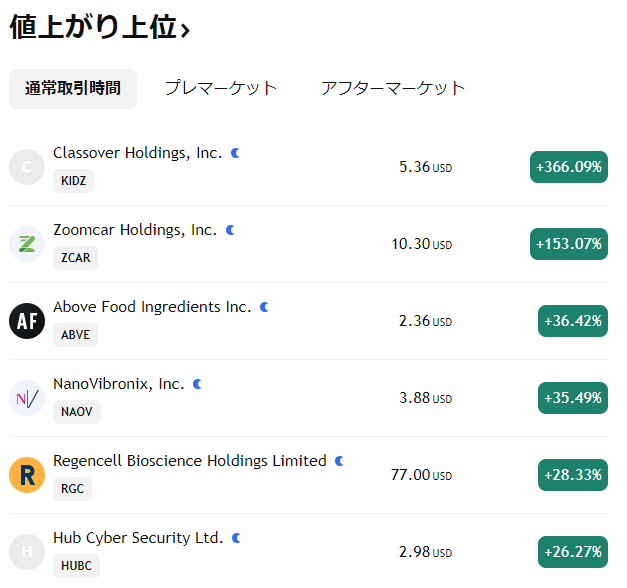Click the Zoomcar green Z logo
This screenshot has height=588, width=627.
pos(27,244)
